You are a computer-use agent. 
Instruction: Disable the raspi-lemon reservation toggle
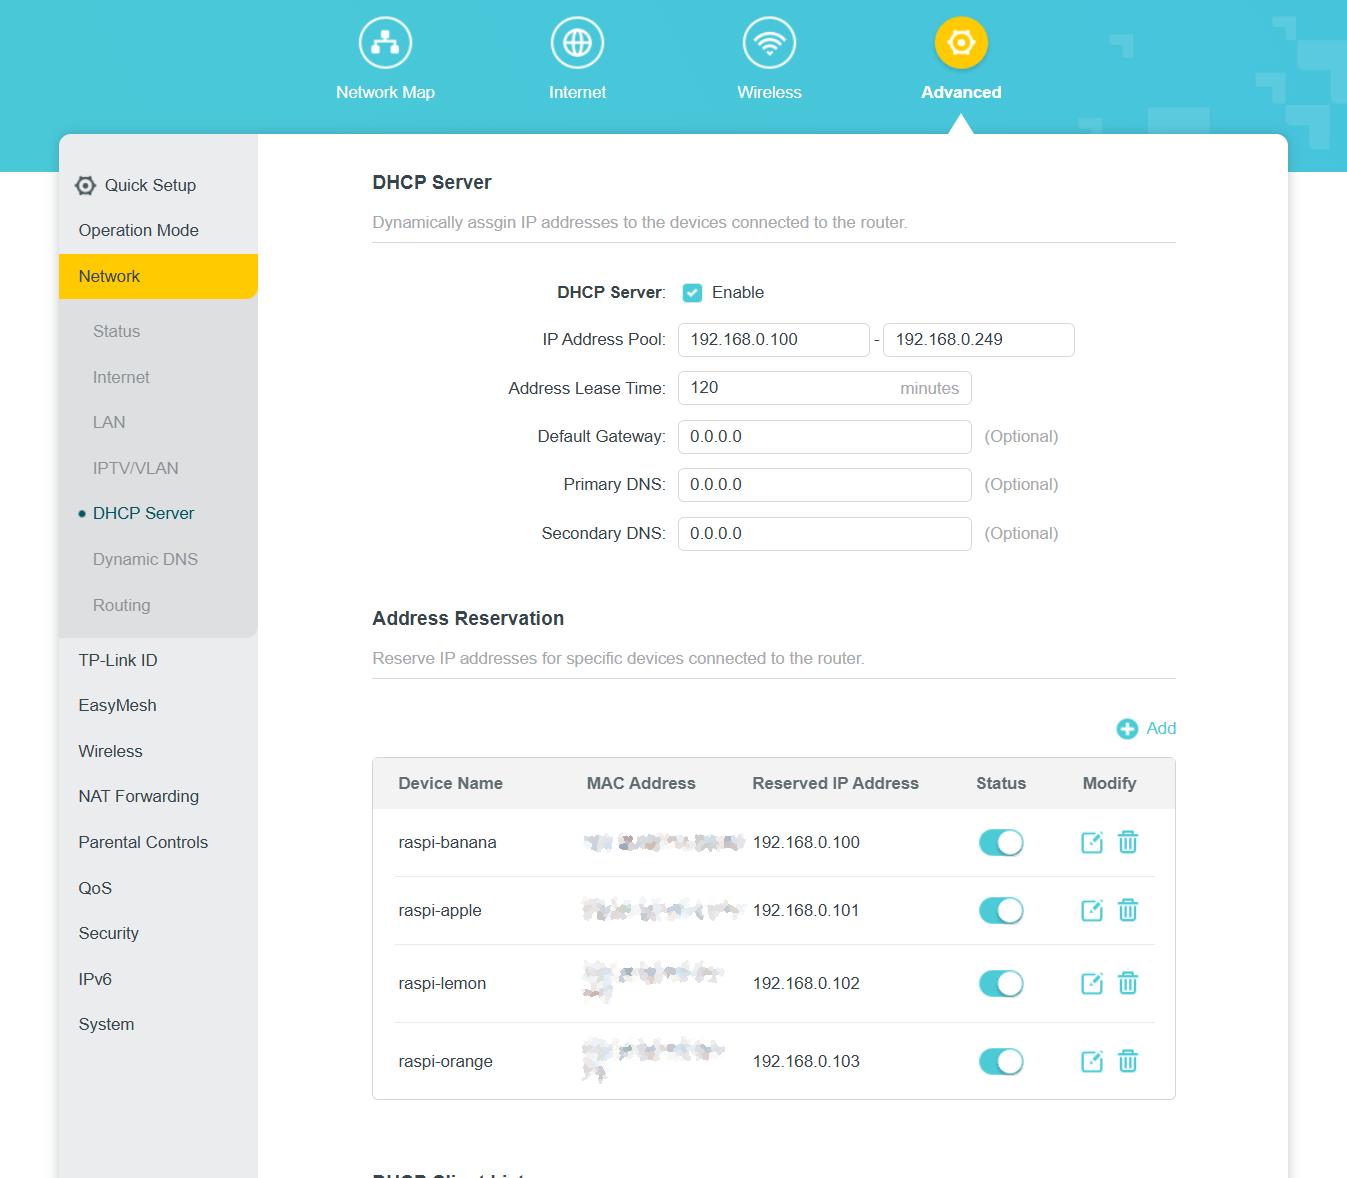(1001, 983)
